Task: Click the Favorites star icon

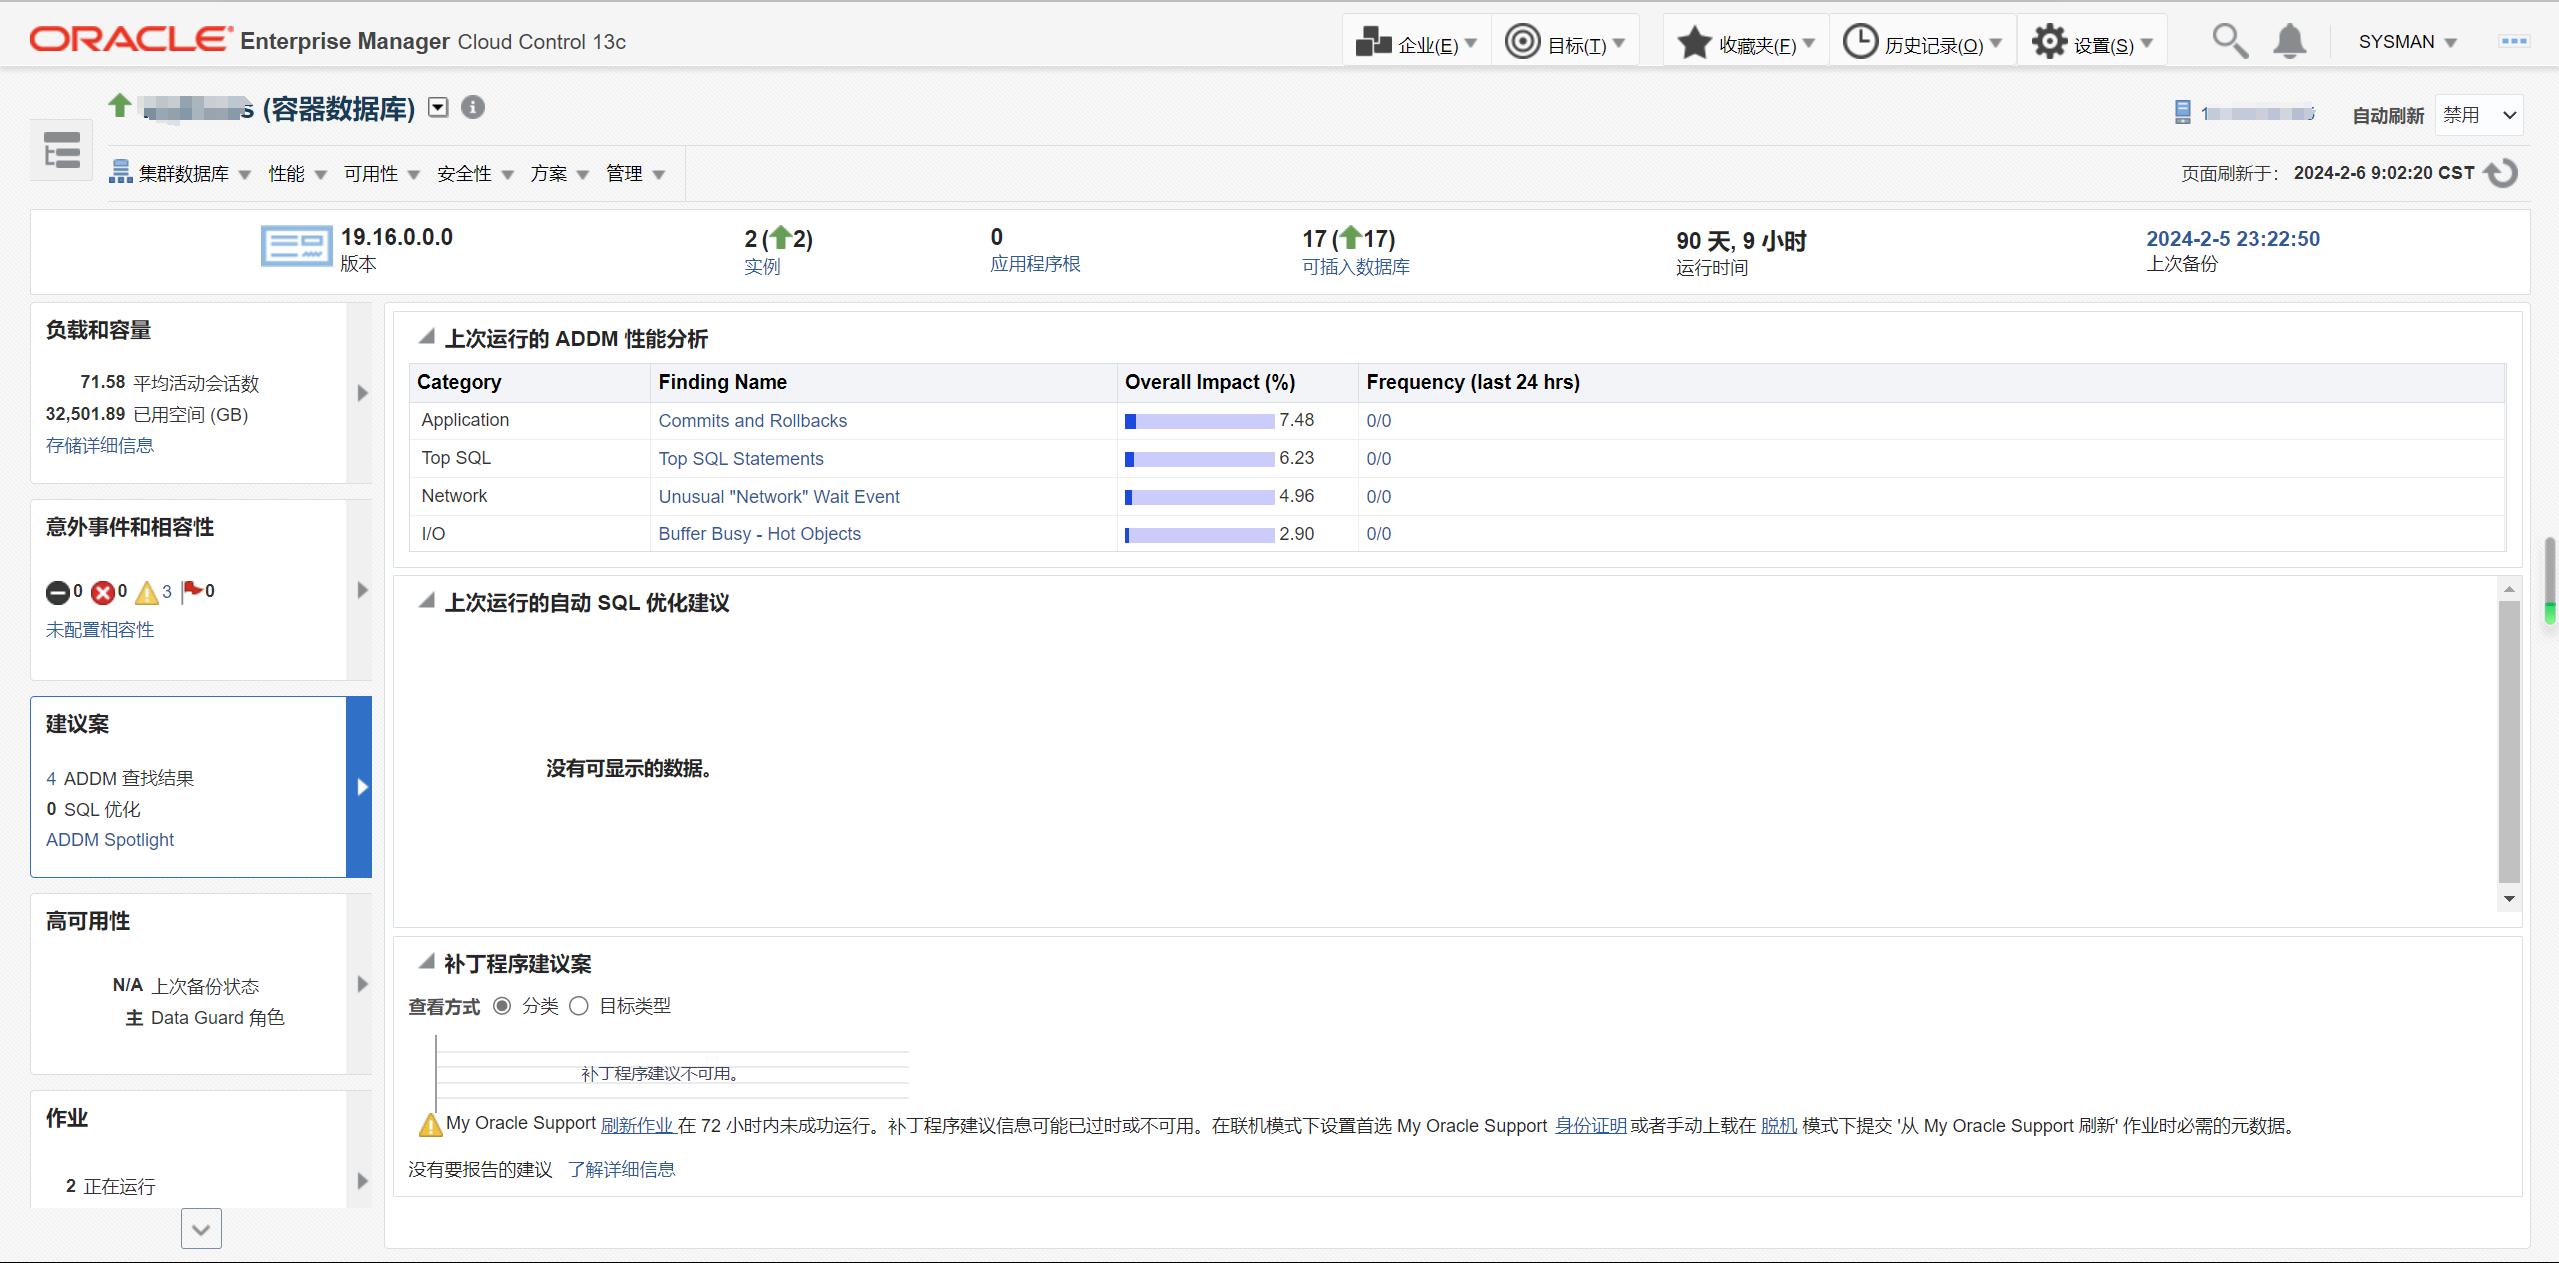Action: (x=1694, y=42)
